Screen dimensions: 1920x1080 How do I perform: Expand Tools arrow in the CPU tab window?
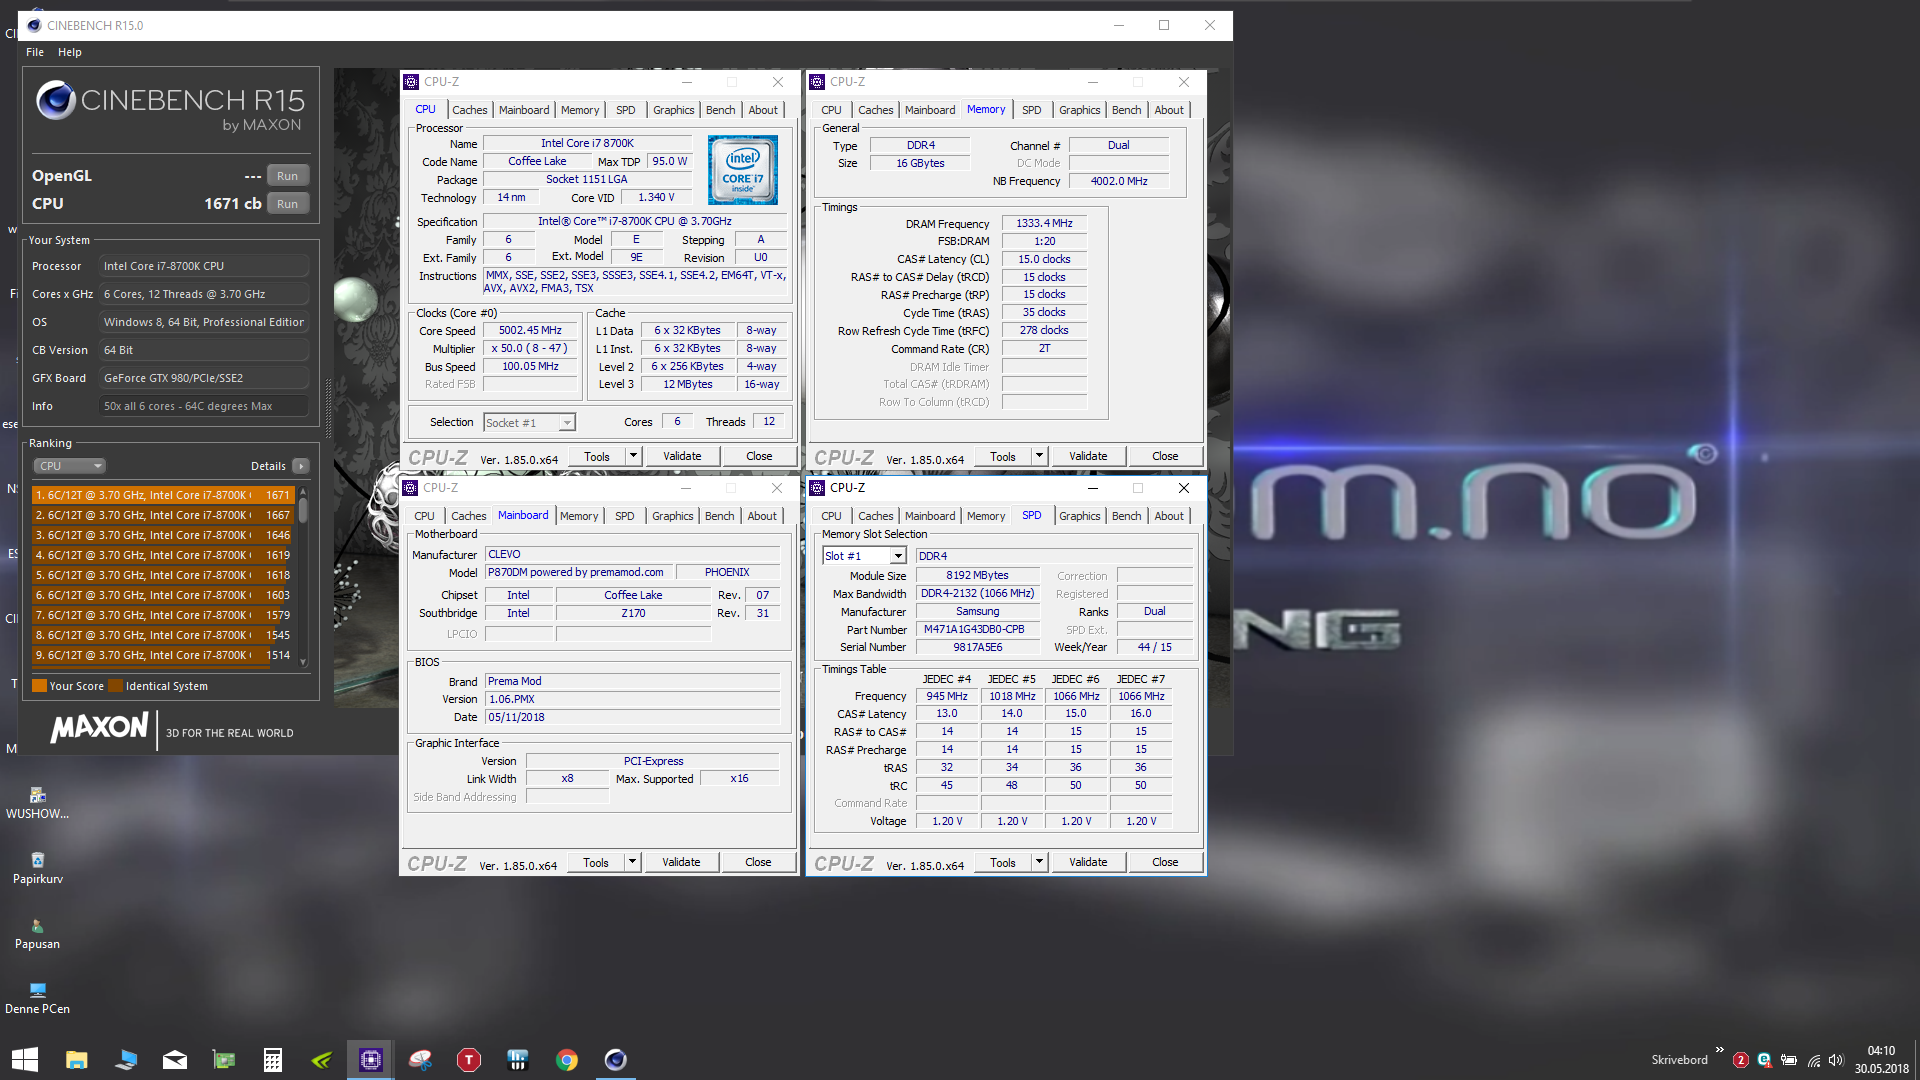[632, 456]
